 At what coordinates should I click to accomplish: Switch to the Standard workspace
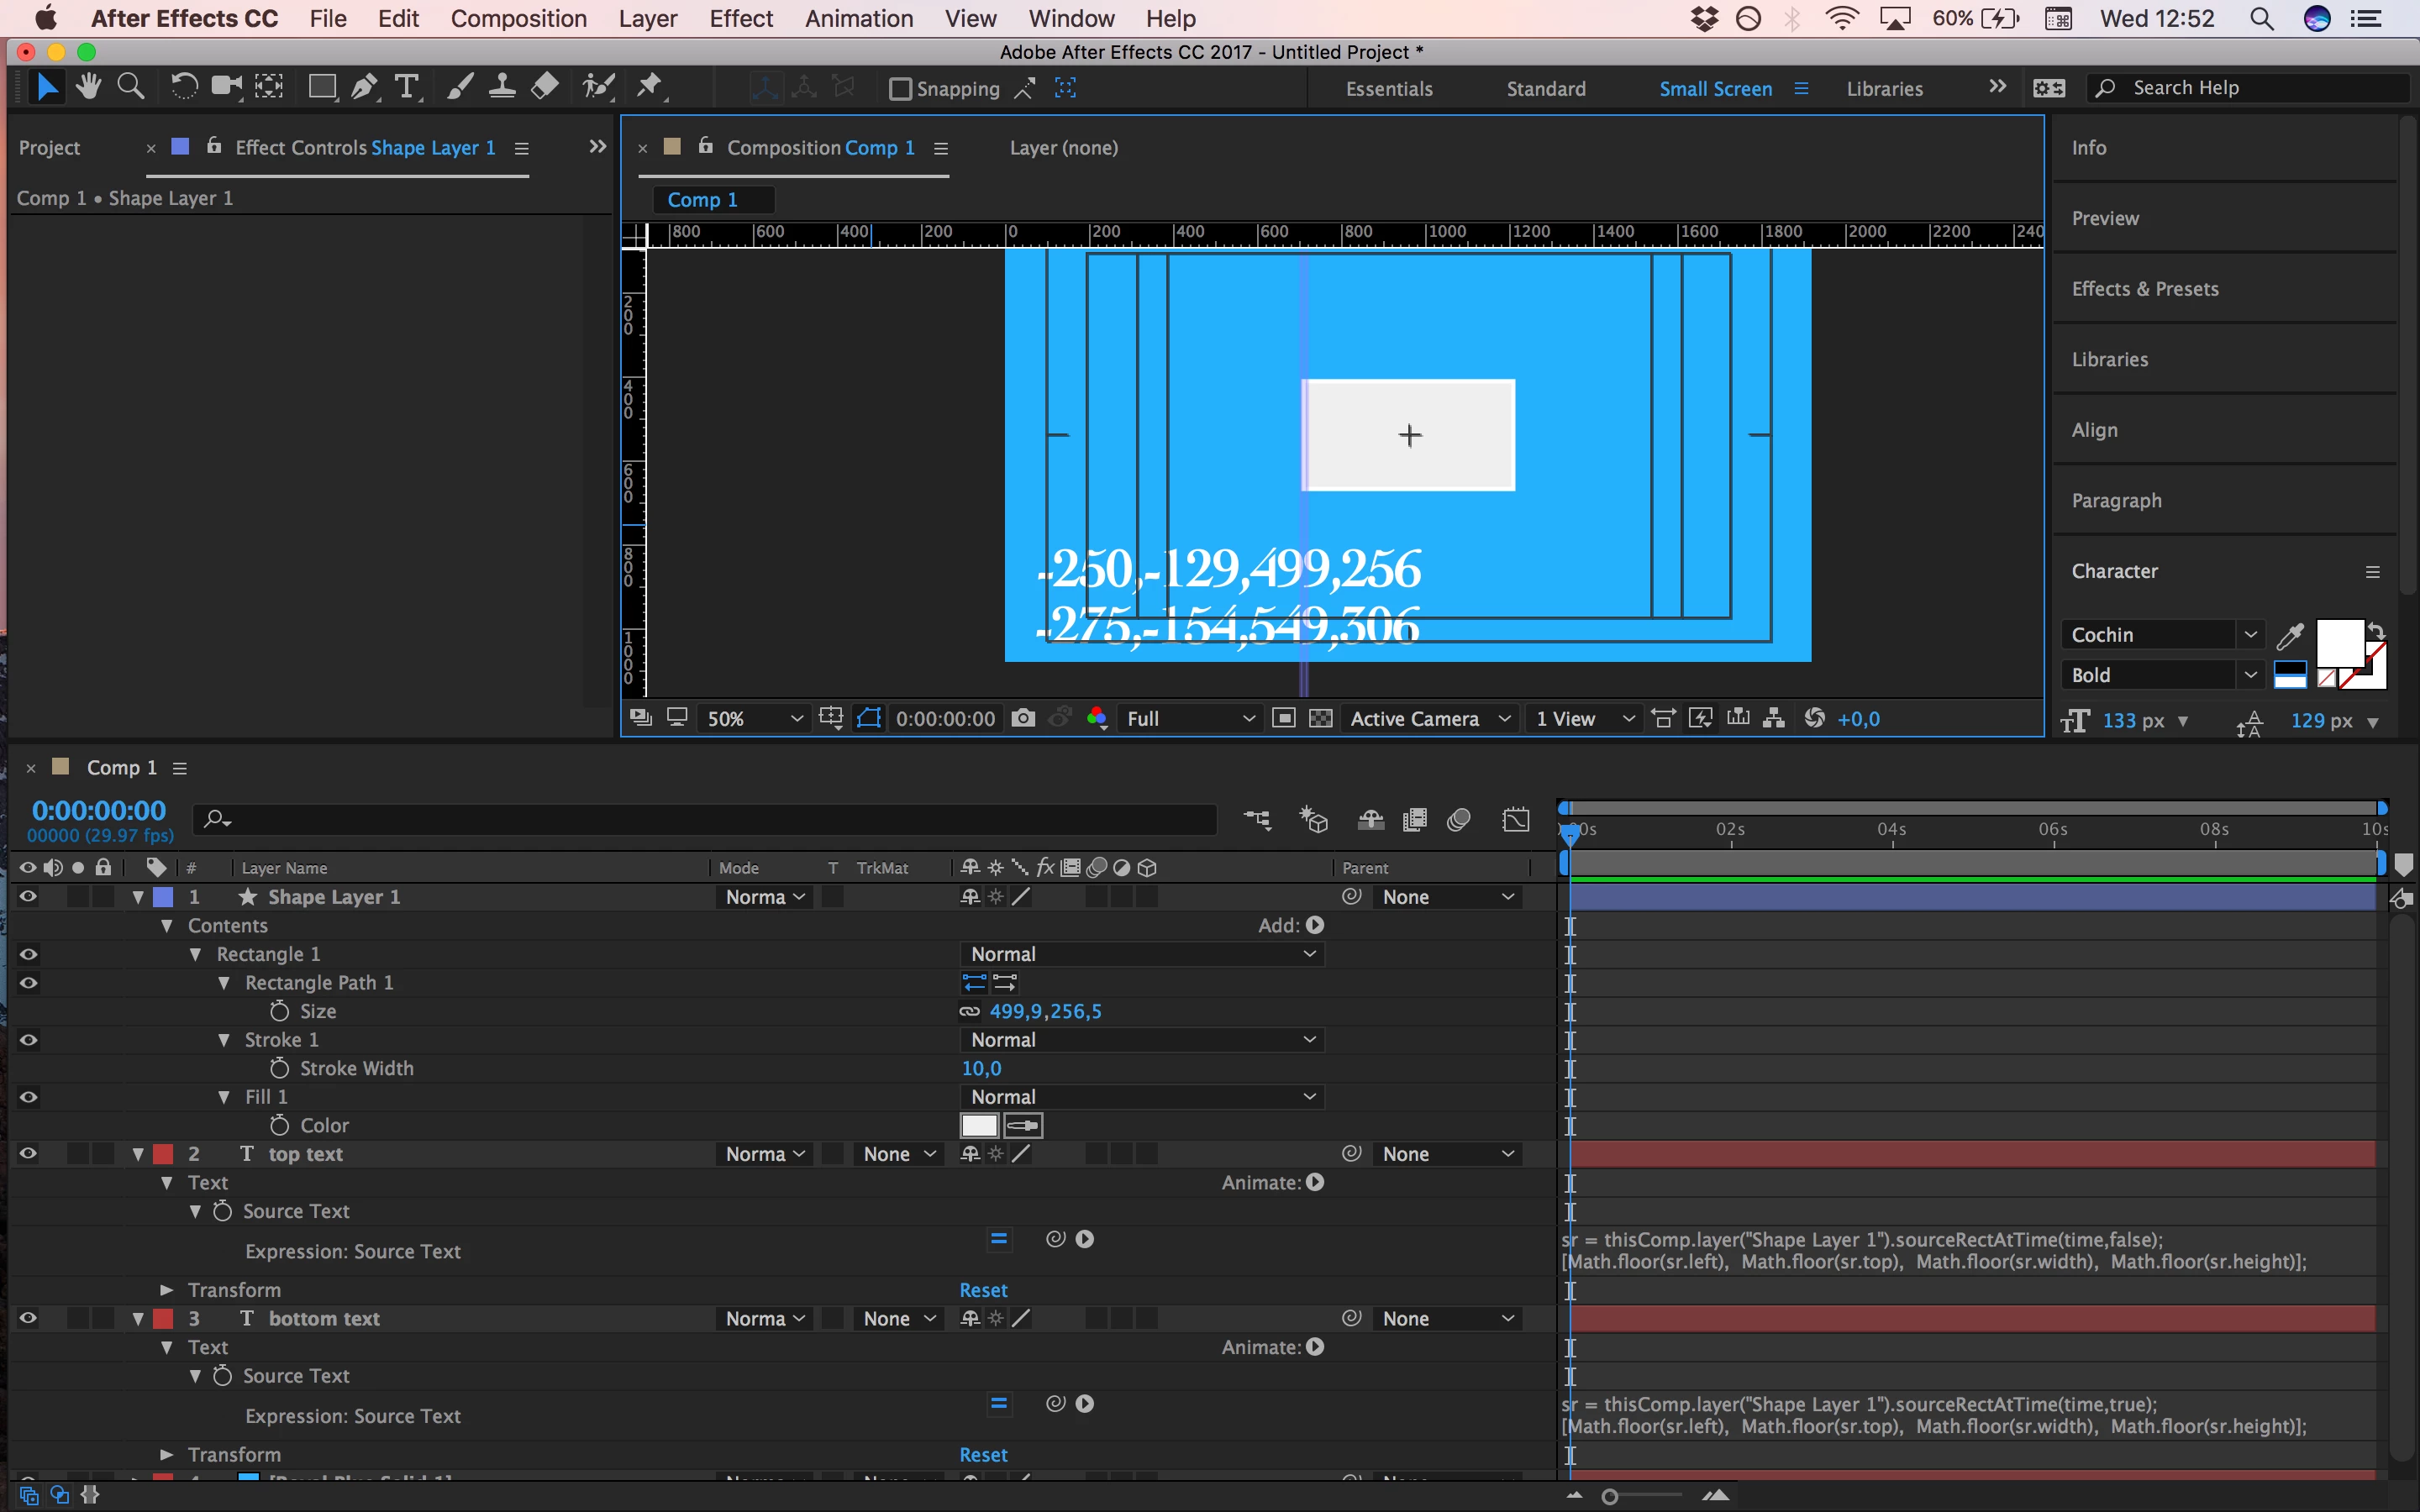pyautogui.click(x=1545, y=89)
